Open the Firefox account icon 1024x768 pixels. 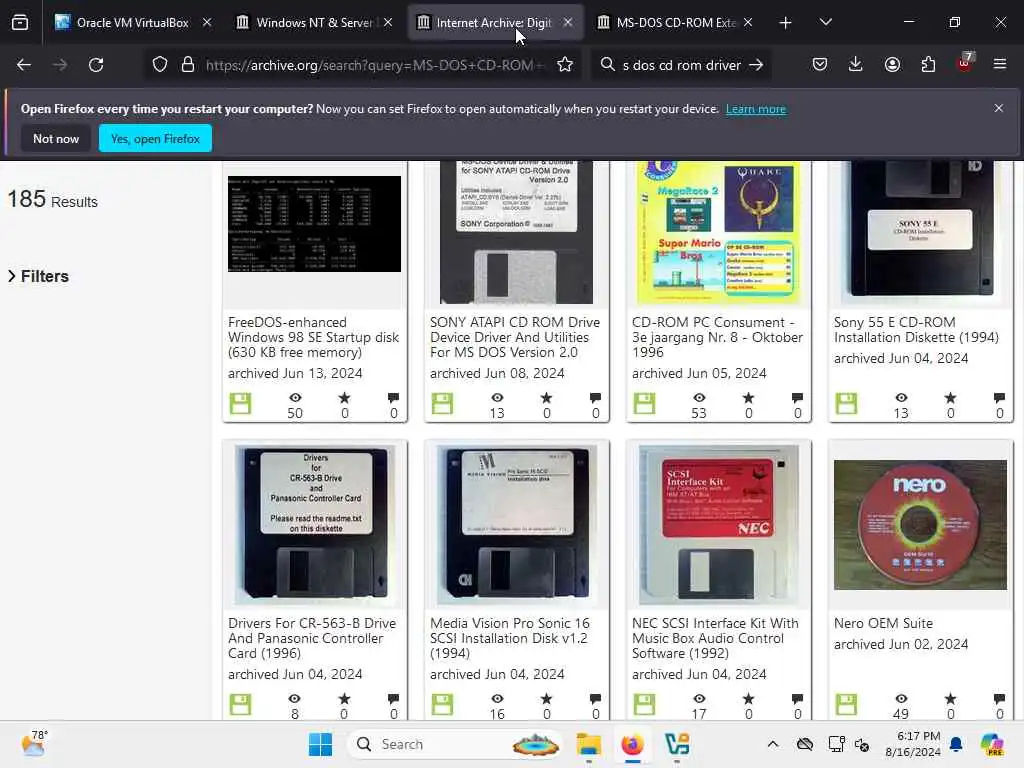pyautogui.click(x=892, y=64)
